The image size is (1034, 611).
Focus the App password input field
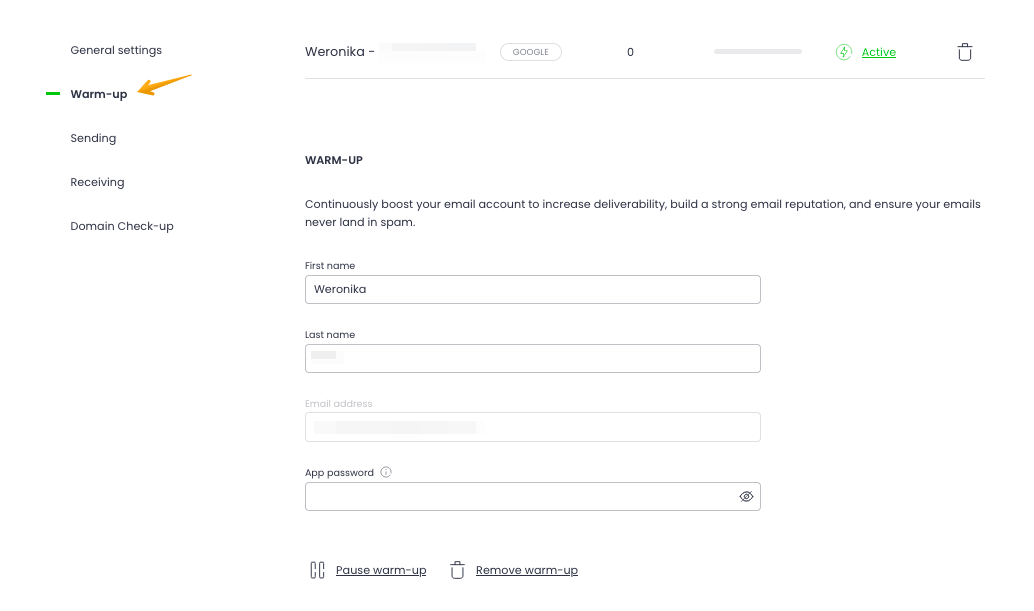tap(520, 497)
